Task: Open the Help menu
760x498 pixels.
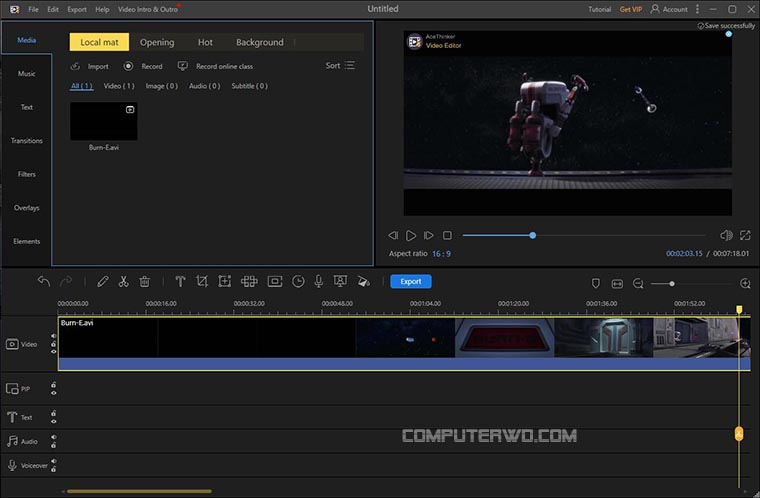Action: 102,9
